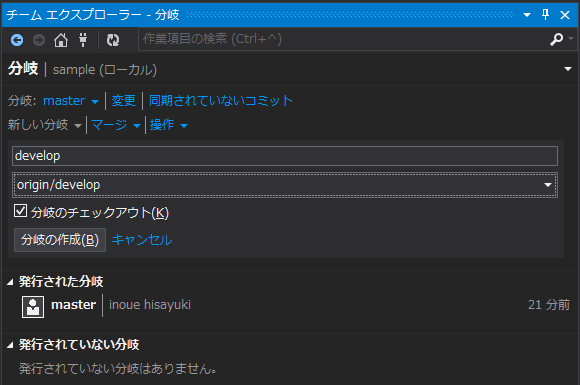Open the page menu dropdown beside sample (ローカル)
This screenshot has height=385, width=580.
568,69
